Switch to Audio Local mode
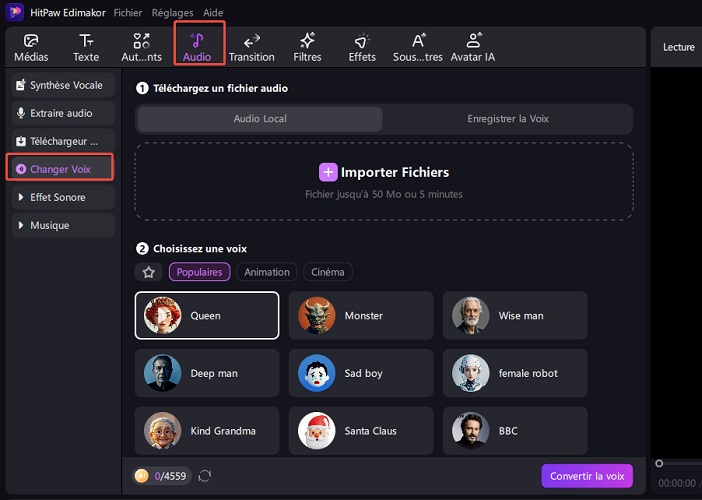 click(x=260, y=119)
